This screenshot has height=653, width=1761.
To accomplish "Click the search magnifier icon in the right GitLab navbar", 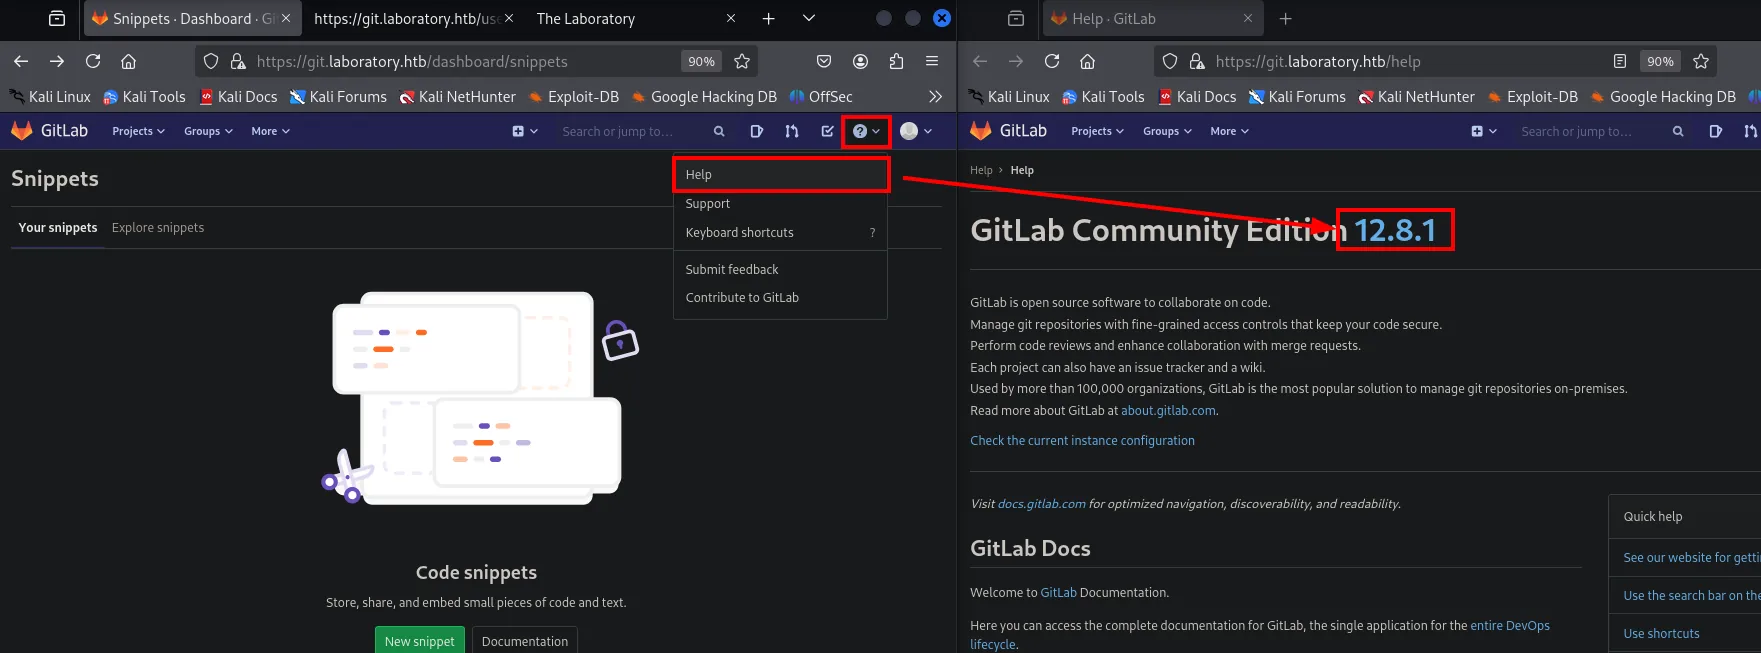I will pyautogui.click(x=1678, y=131).
